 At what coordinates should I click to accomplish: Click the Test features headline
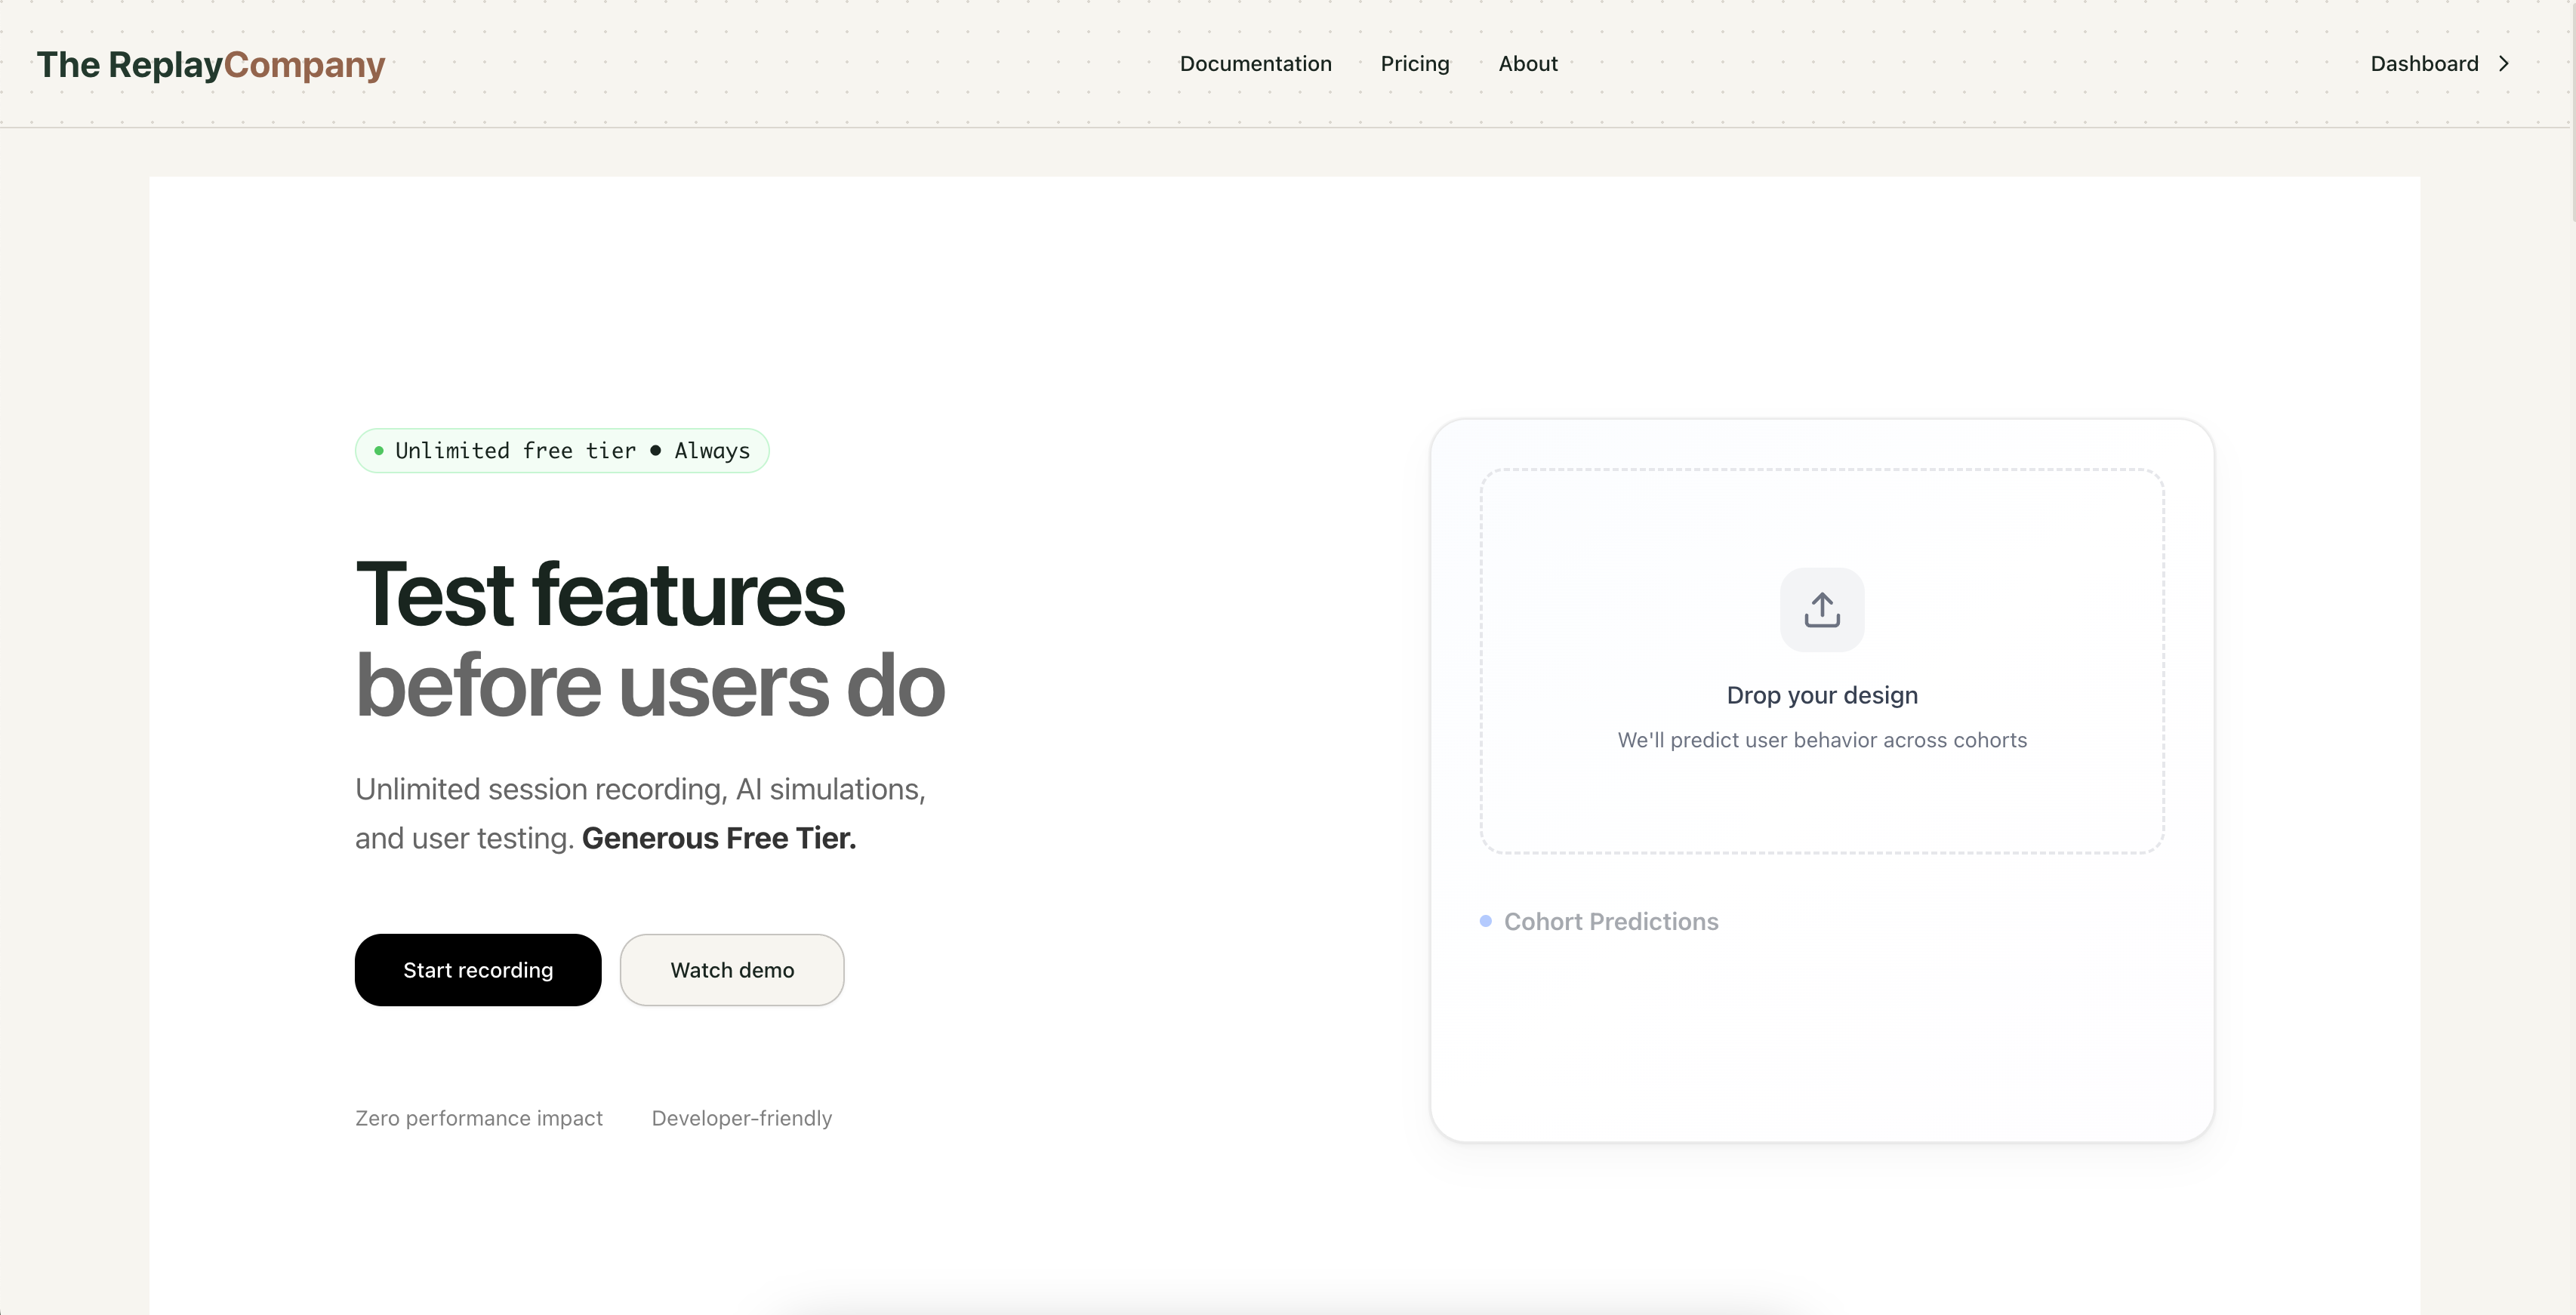tap(600, 595)
